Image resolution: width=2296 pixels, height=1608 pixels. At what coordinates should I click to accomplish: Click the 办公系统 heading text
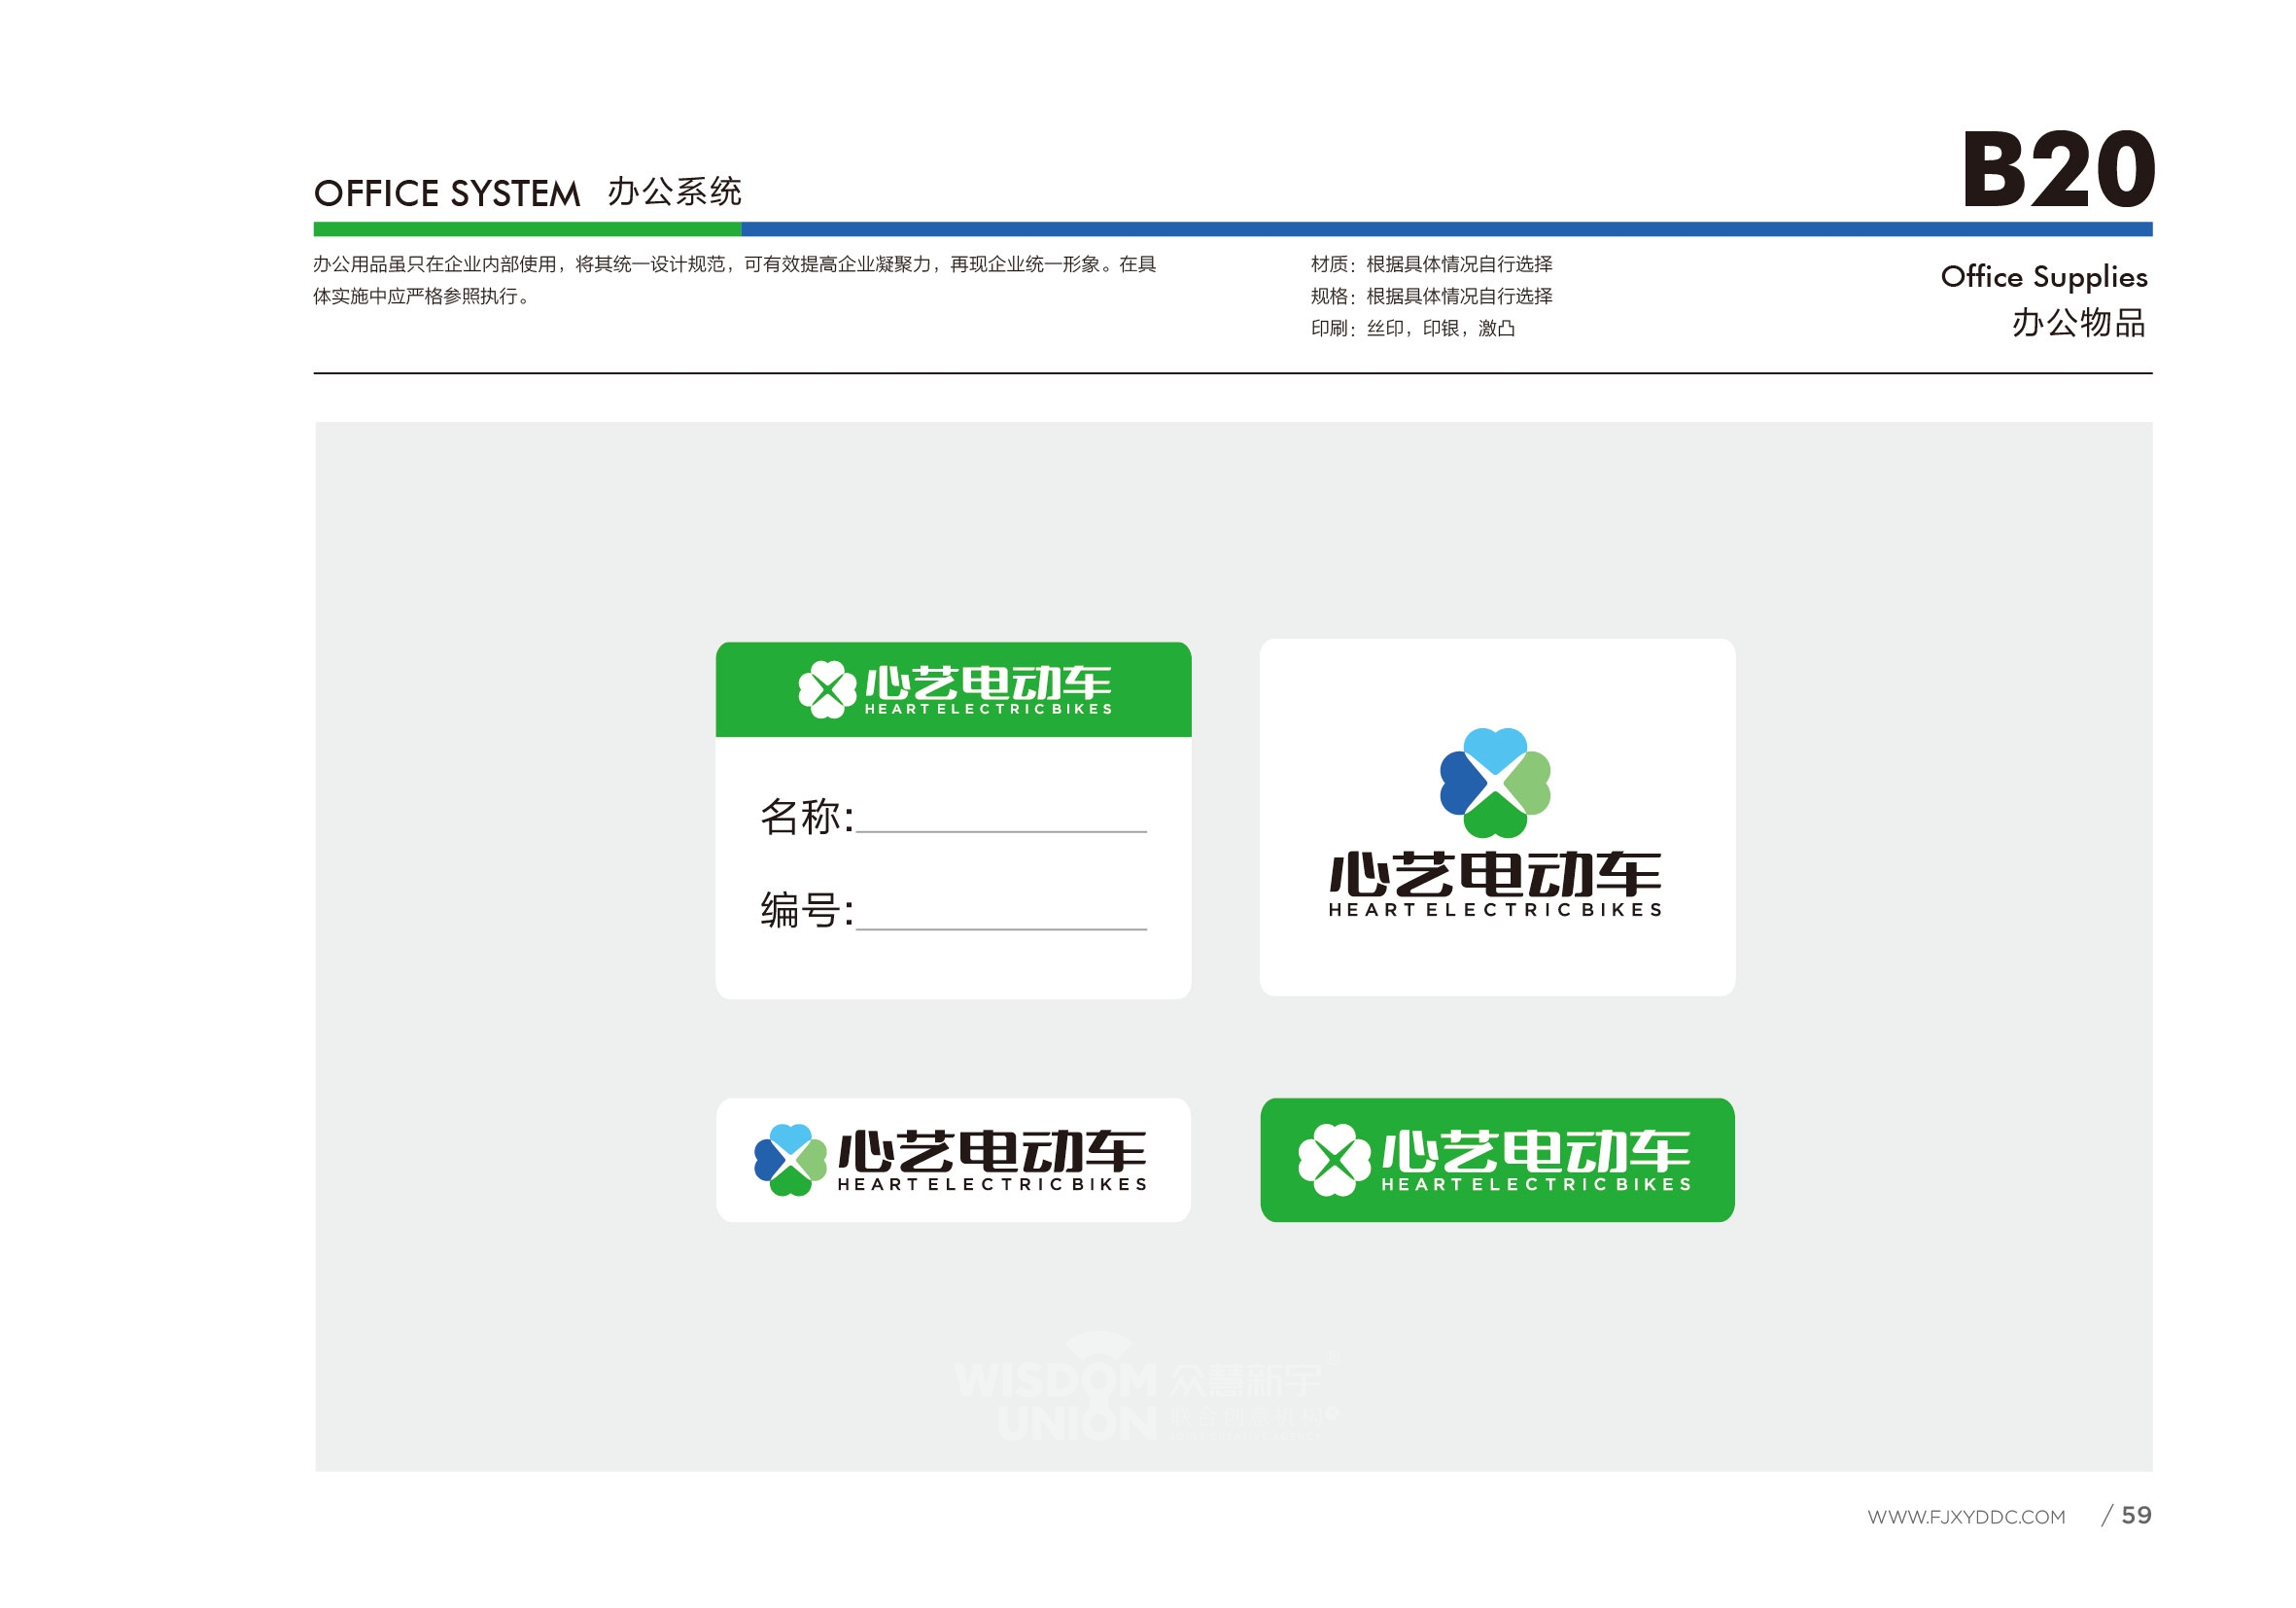674,191
